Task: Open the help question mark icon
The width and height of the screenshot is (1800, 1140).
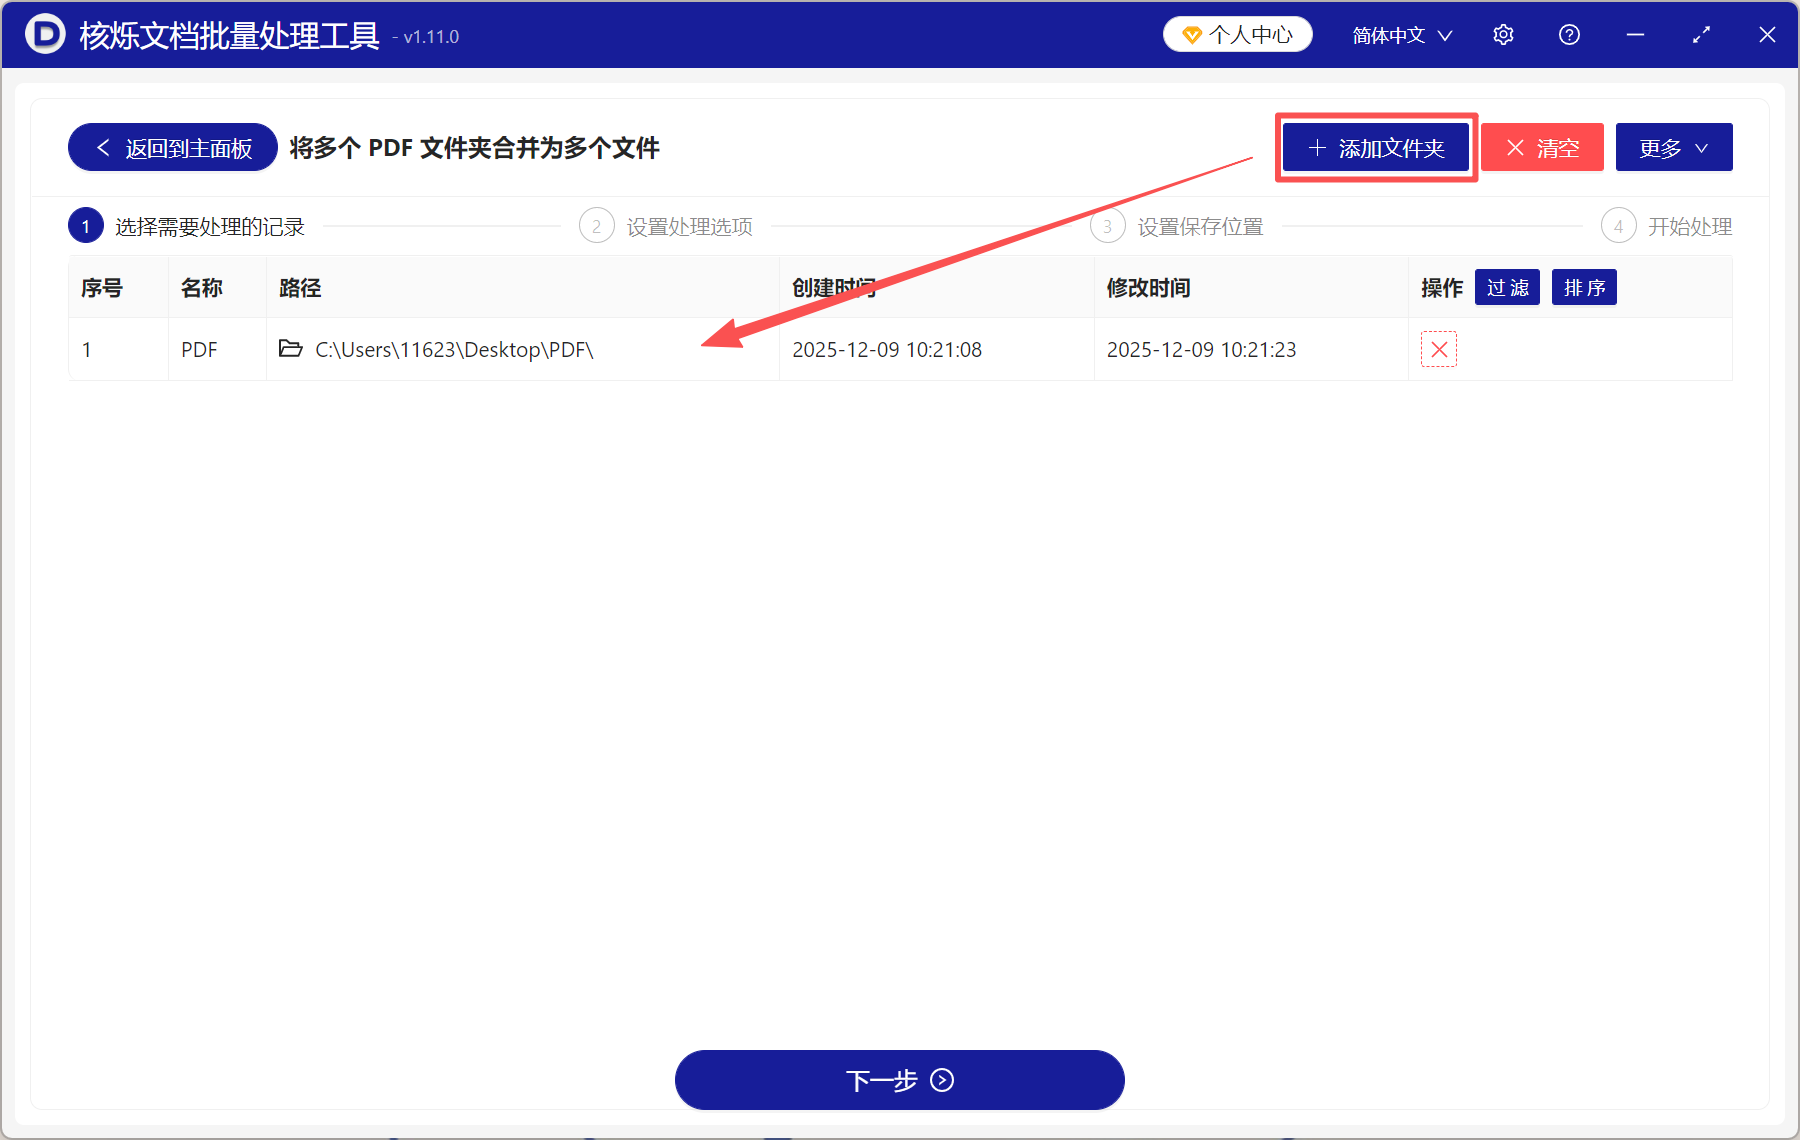Action: [x=1569, y=34]
